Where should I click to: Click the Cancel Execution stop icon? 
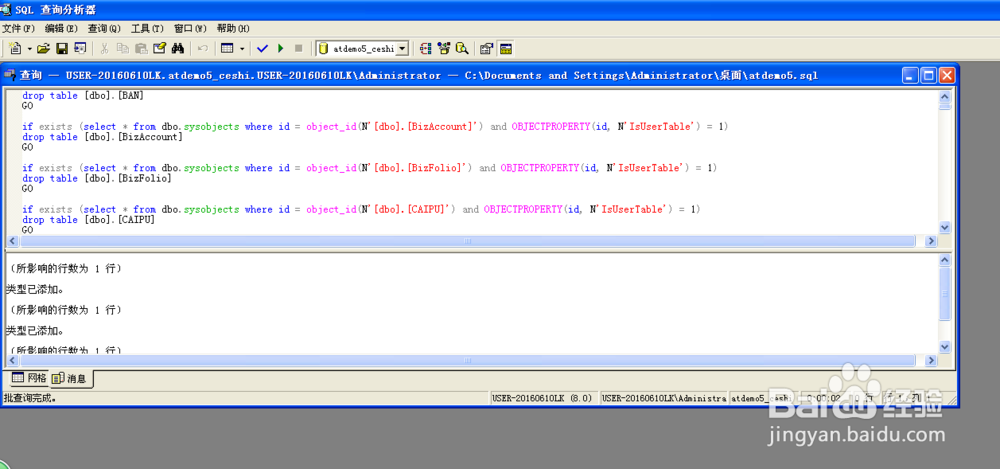[x=298, y=48]
